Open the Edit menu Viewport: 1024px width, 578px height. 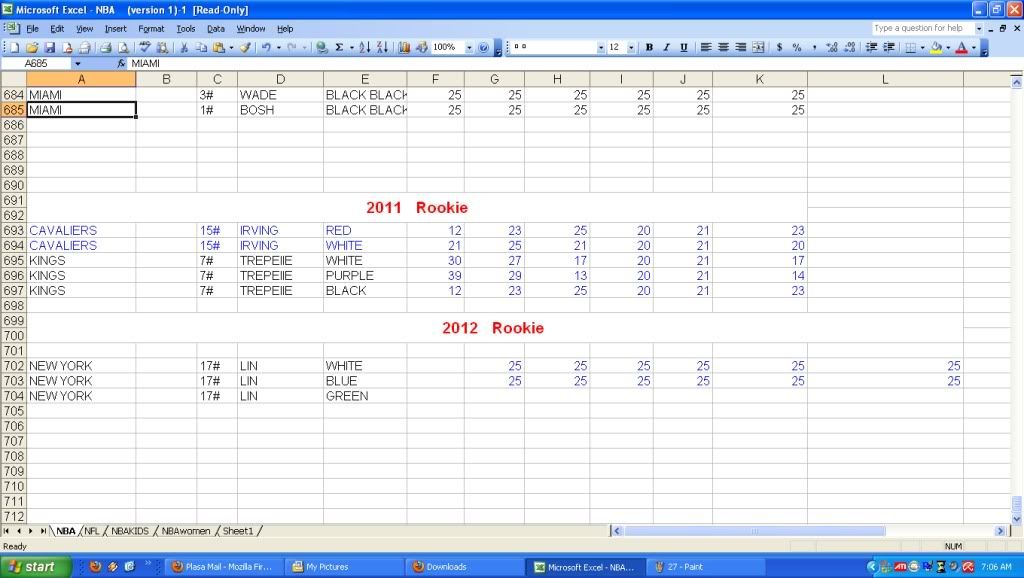pyautogui.click(x=57, y=29)
